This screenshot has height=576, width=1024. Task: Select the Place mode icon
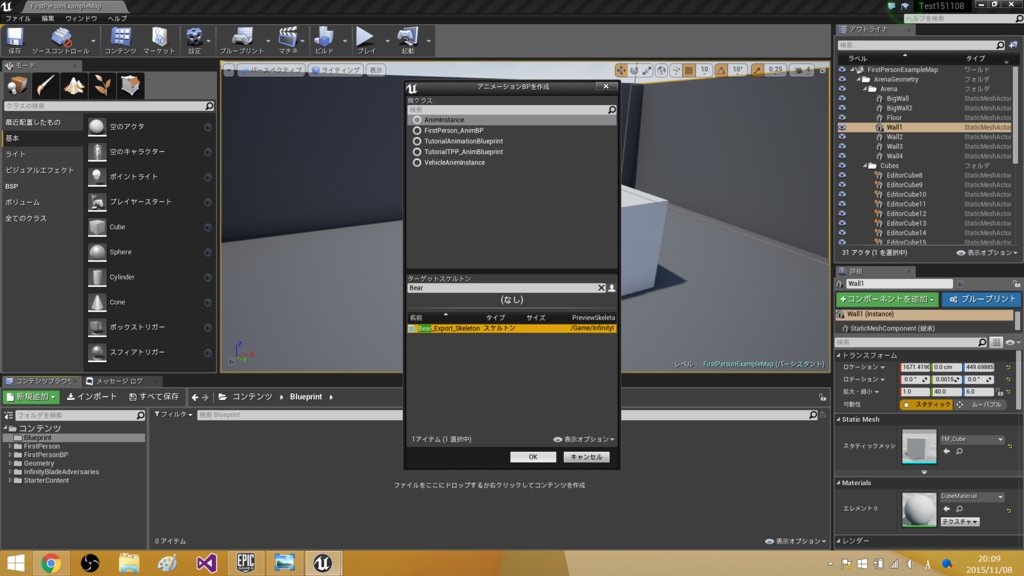tap(17, 86)
